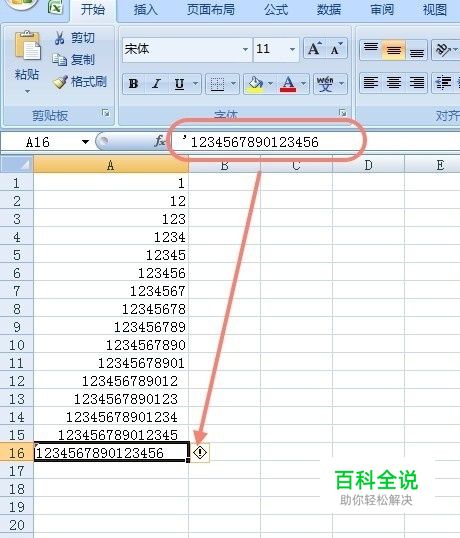Apply red font color A
The image size is (460, 538).
click(288, 83)
